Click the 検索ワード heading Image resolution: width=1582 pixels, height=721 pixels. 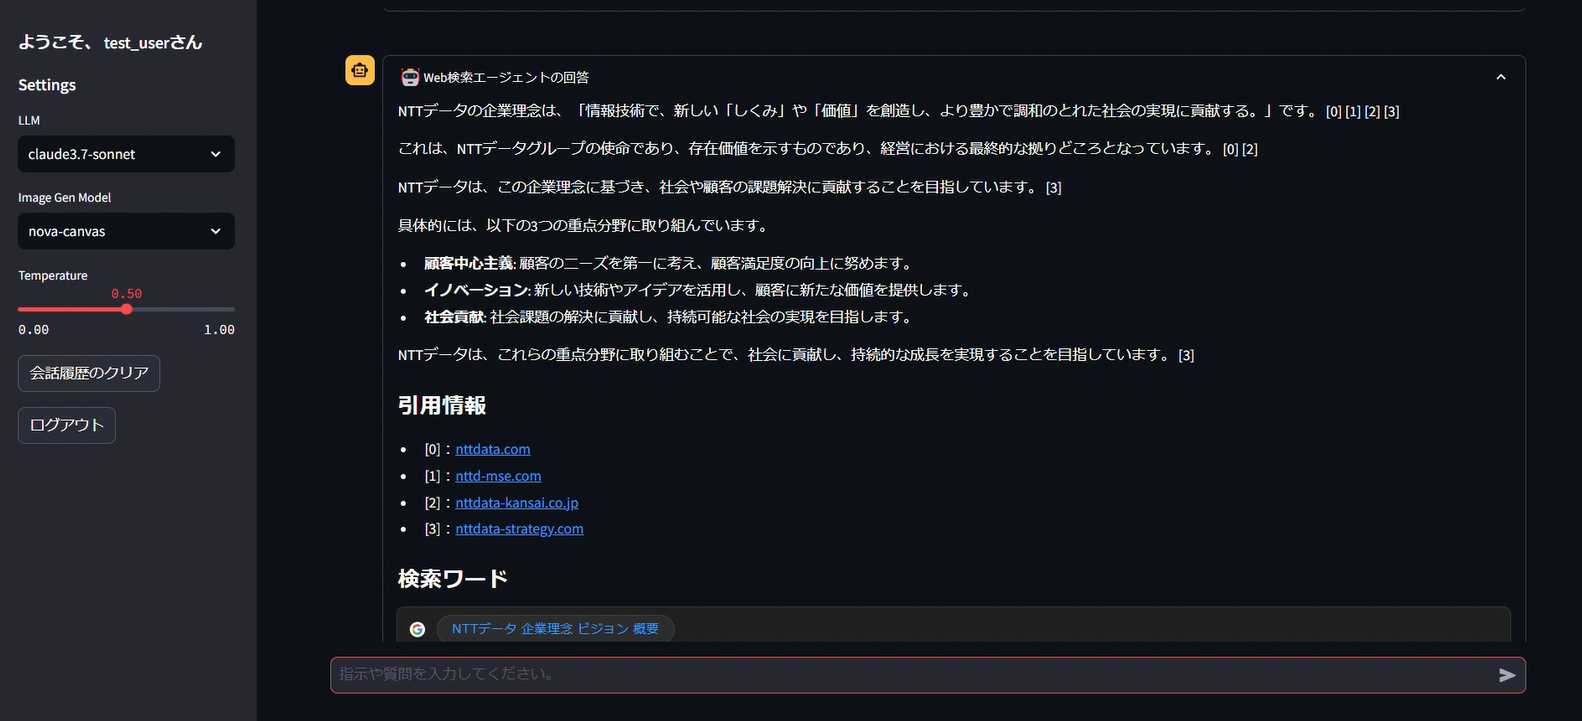(453, 579)
